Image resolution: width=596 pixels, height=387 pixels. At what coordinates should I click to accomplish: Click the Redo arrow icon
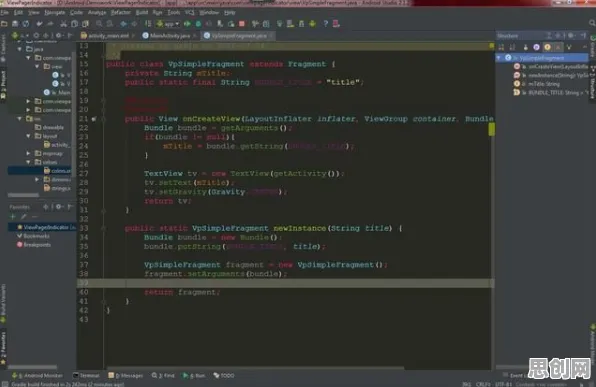(50, 24)
